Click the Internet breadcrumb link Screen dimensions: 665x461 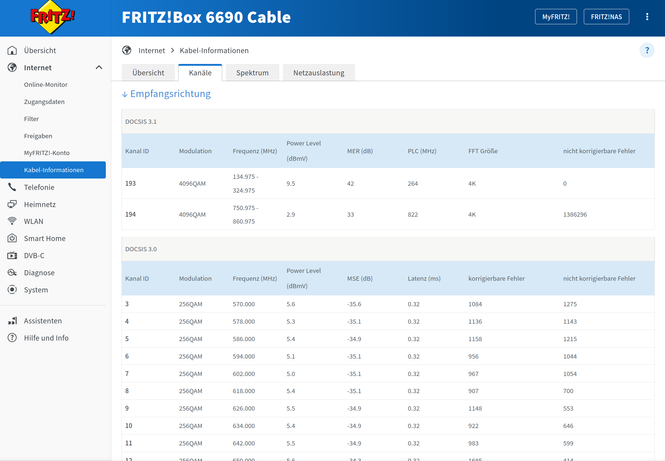151,50
